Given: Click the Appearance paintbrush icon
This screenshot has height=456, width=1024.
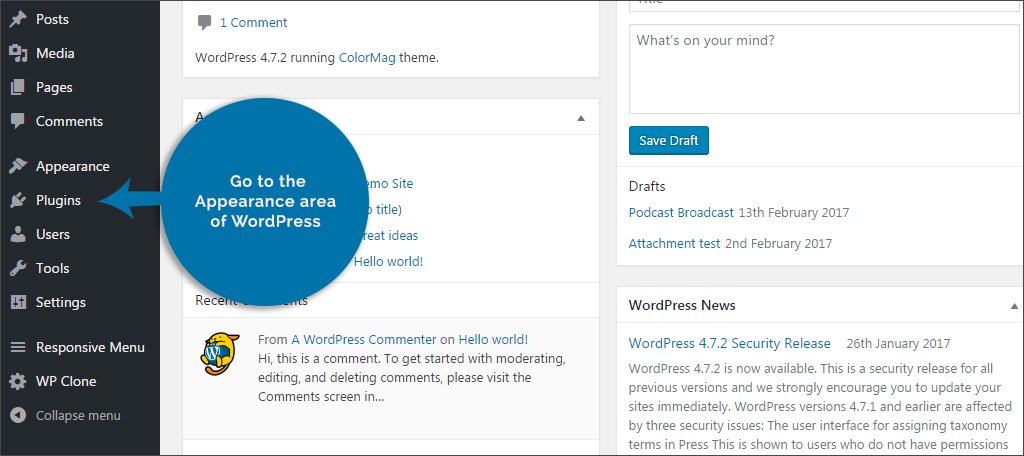Looking at the screenshot, I should 18,166.
